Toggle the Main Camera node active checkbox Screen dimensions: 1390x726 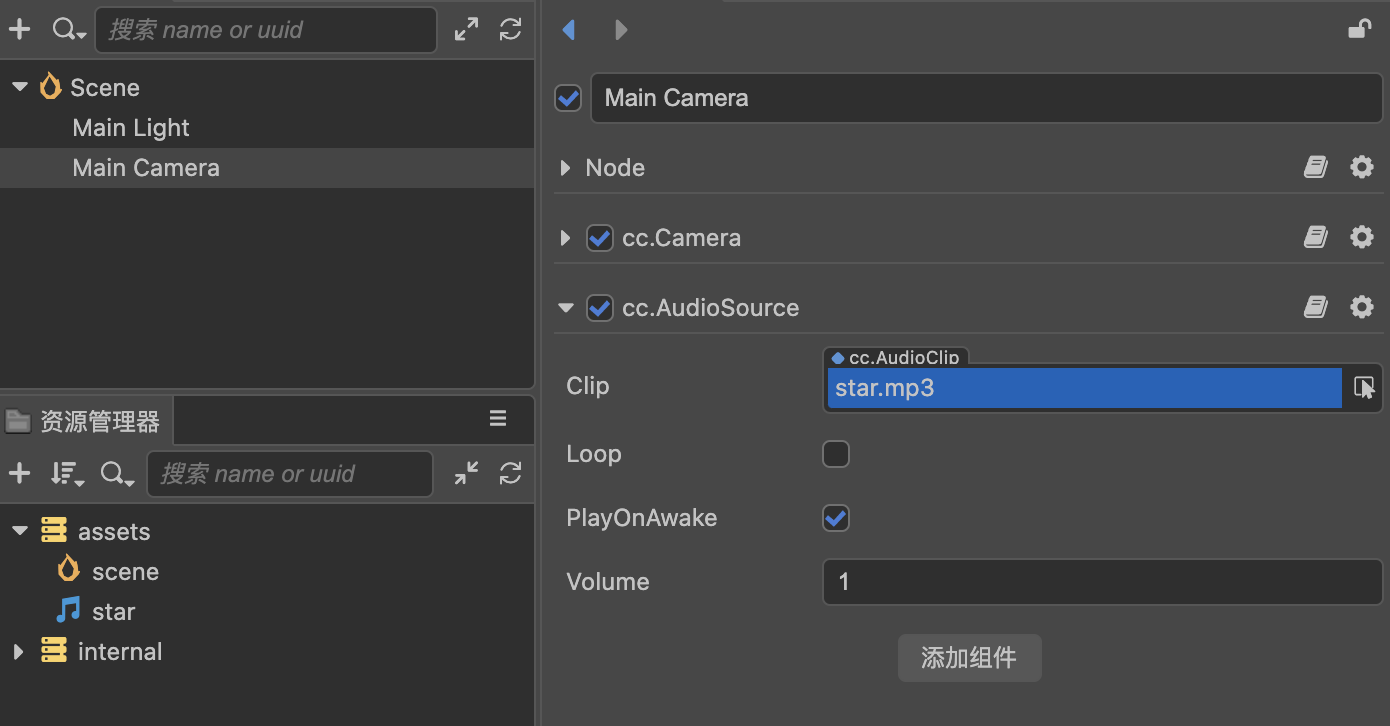point(568,98)
